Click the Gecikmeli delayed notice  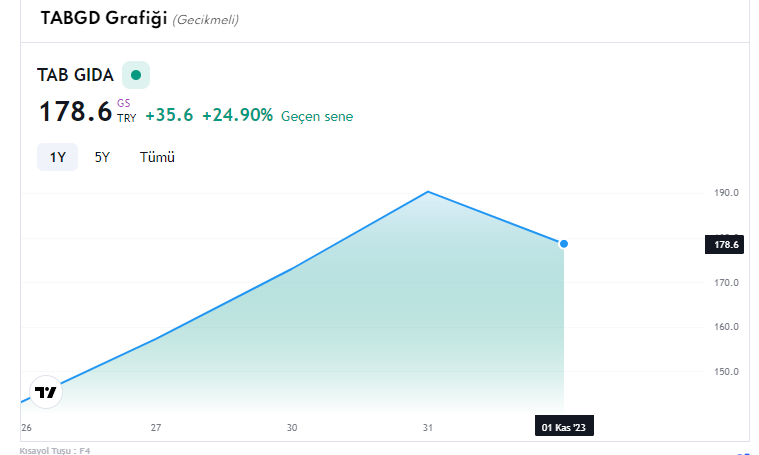(206, 20)
